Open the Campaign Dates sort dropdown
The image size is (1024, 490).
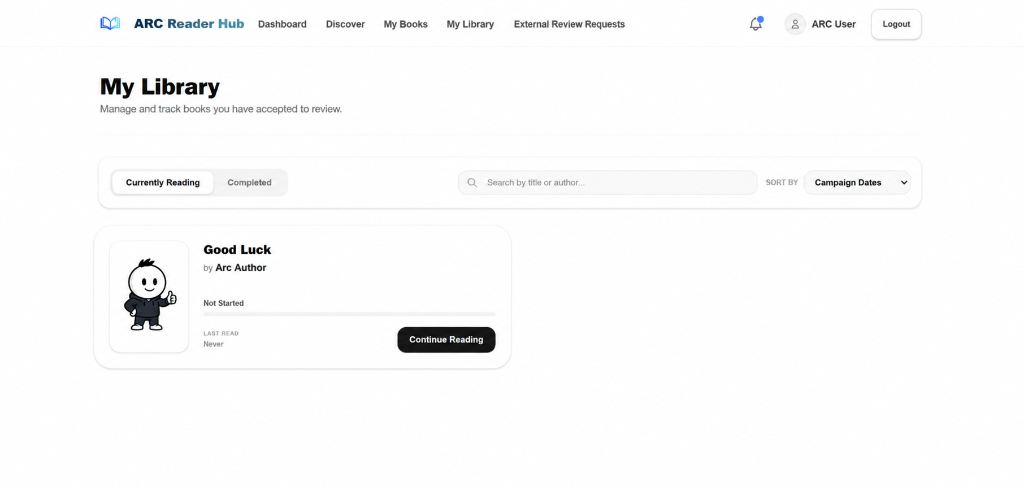click(857, 183)
